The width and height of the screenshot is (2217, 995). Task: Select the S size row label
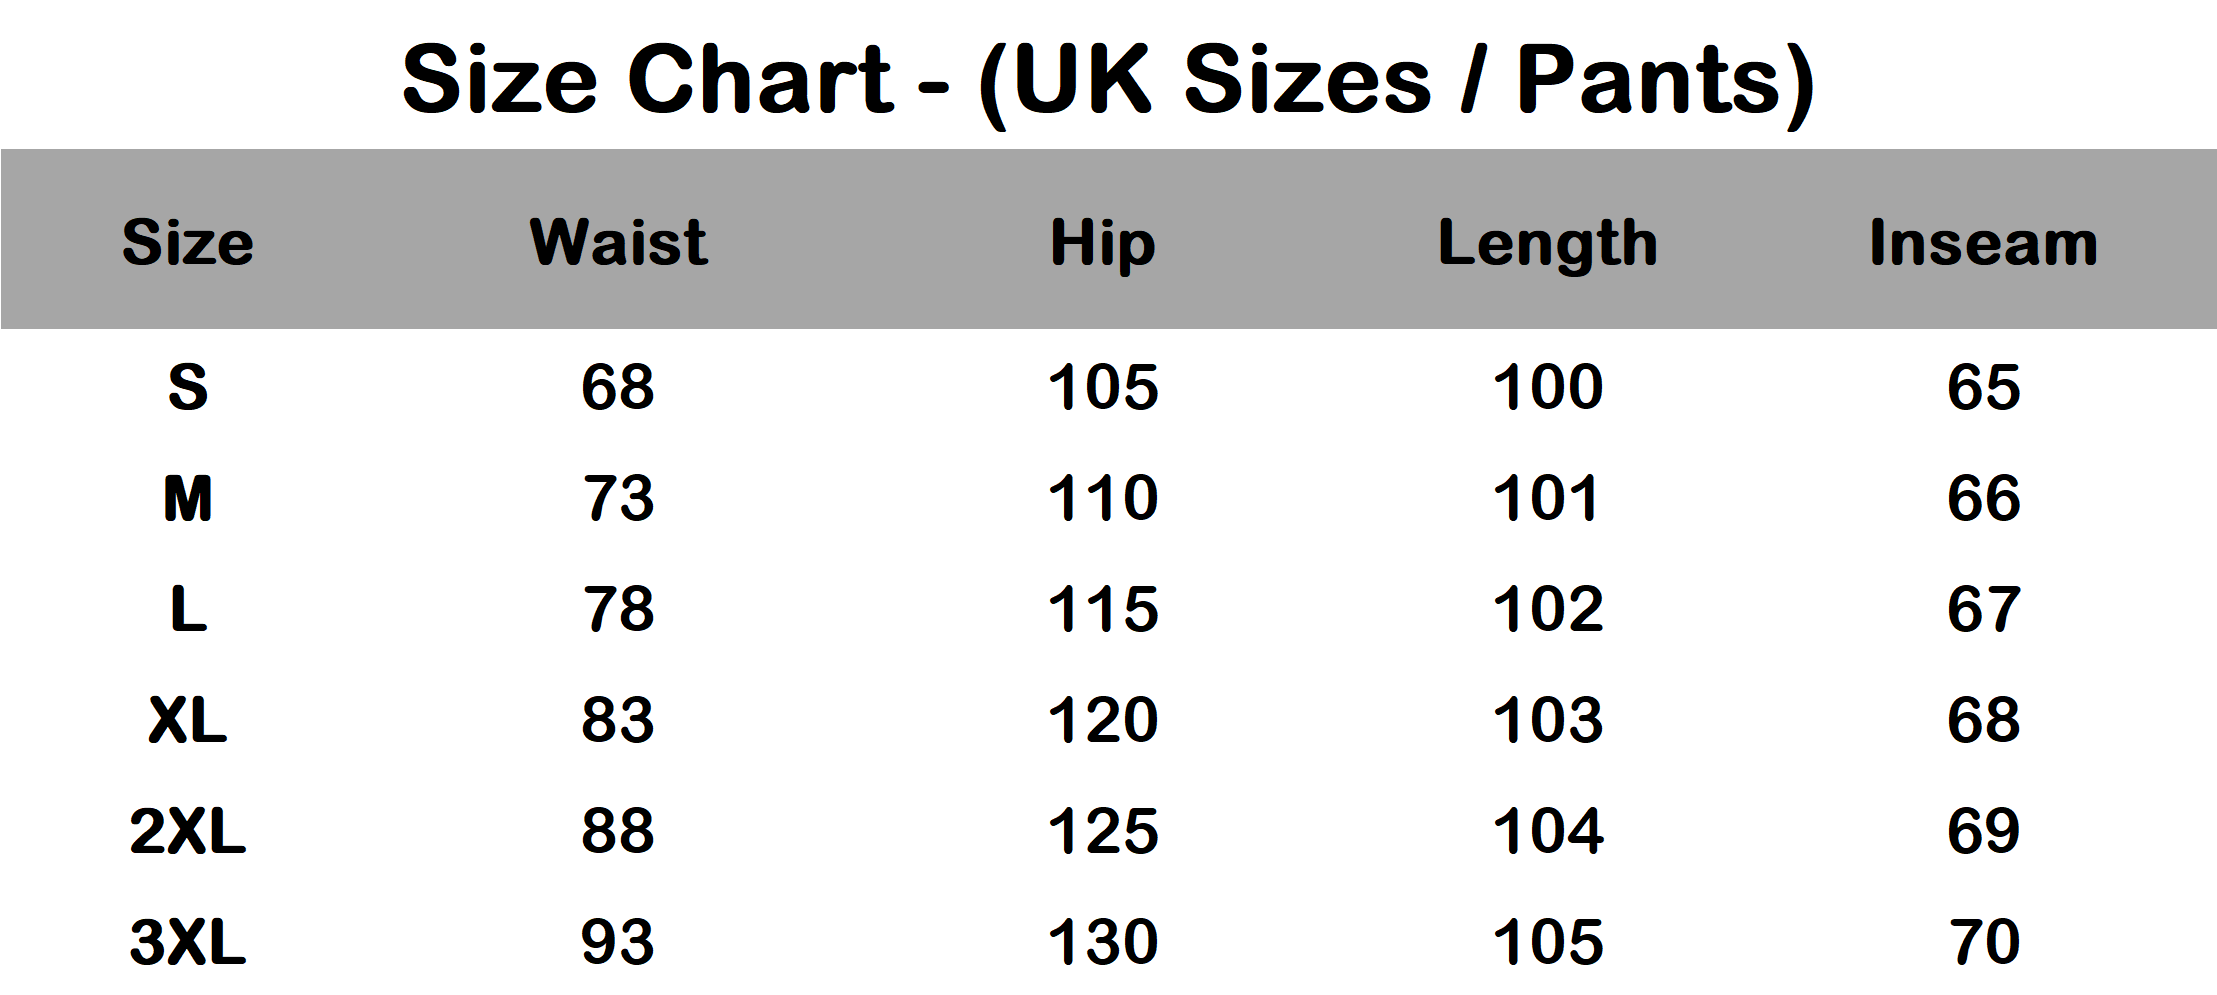(x=188, y=387)
